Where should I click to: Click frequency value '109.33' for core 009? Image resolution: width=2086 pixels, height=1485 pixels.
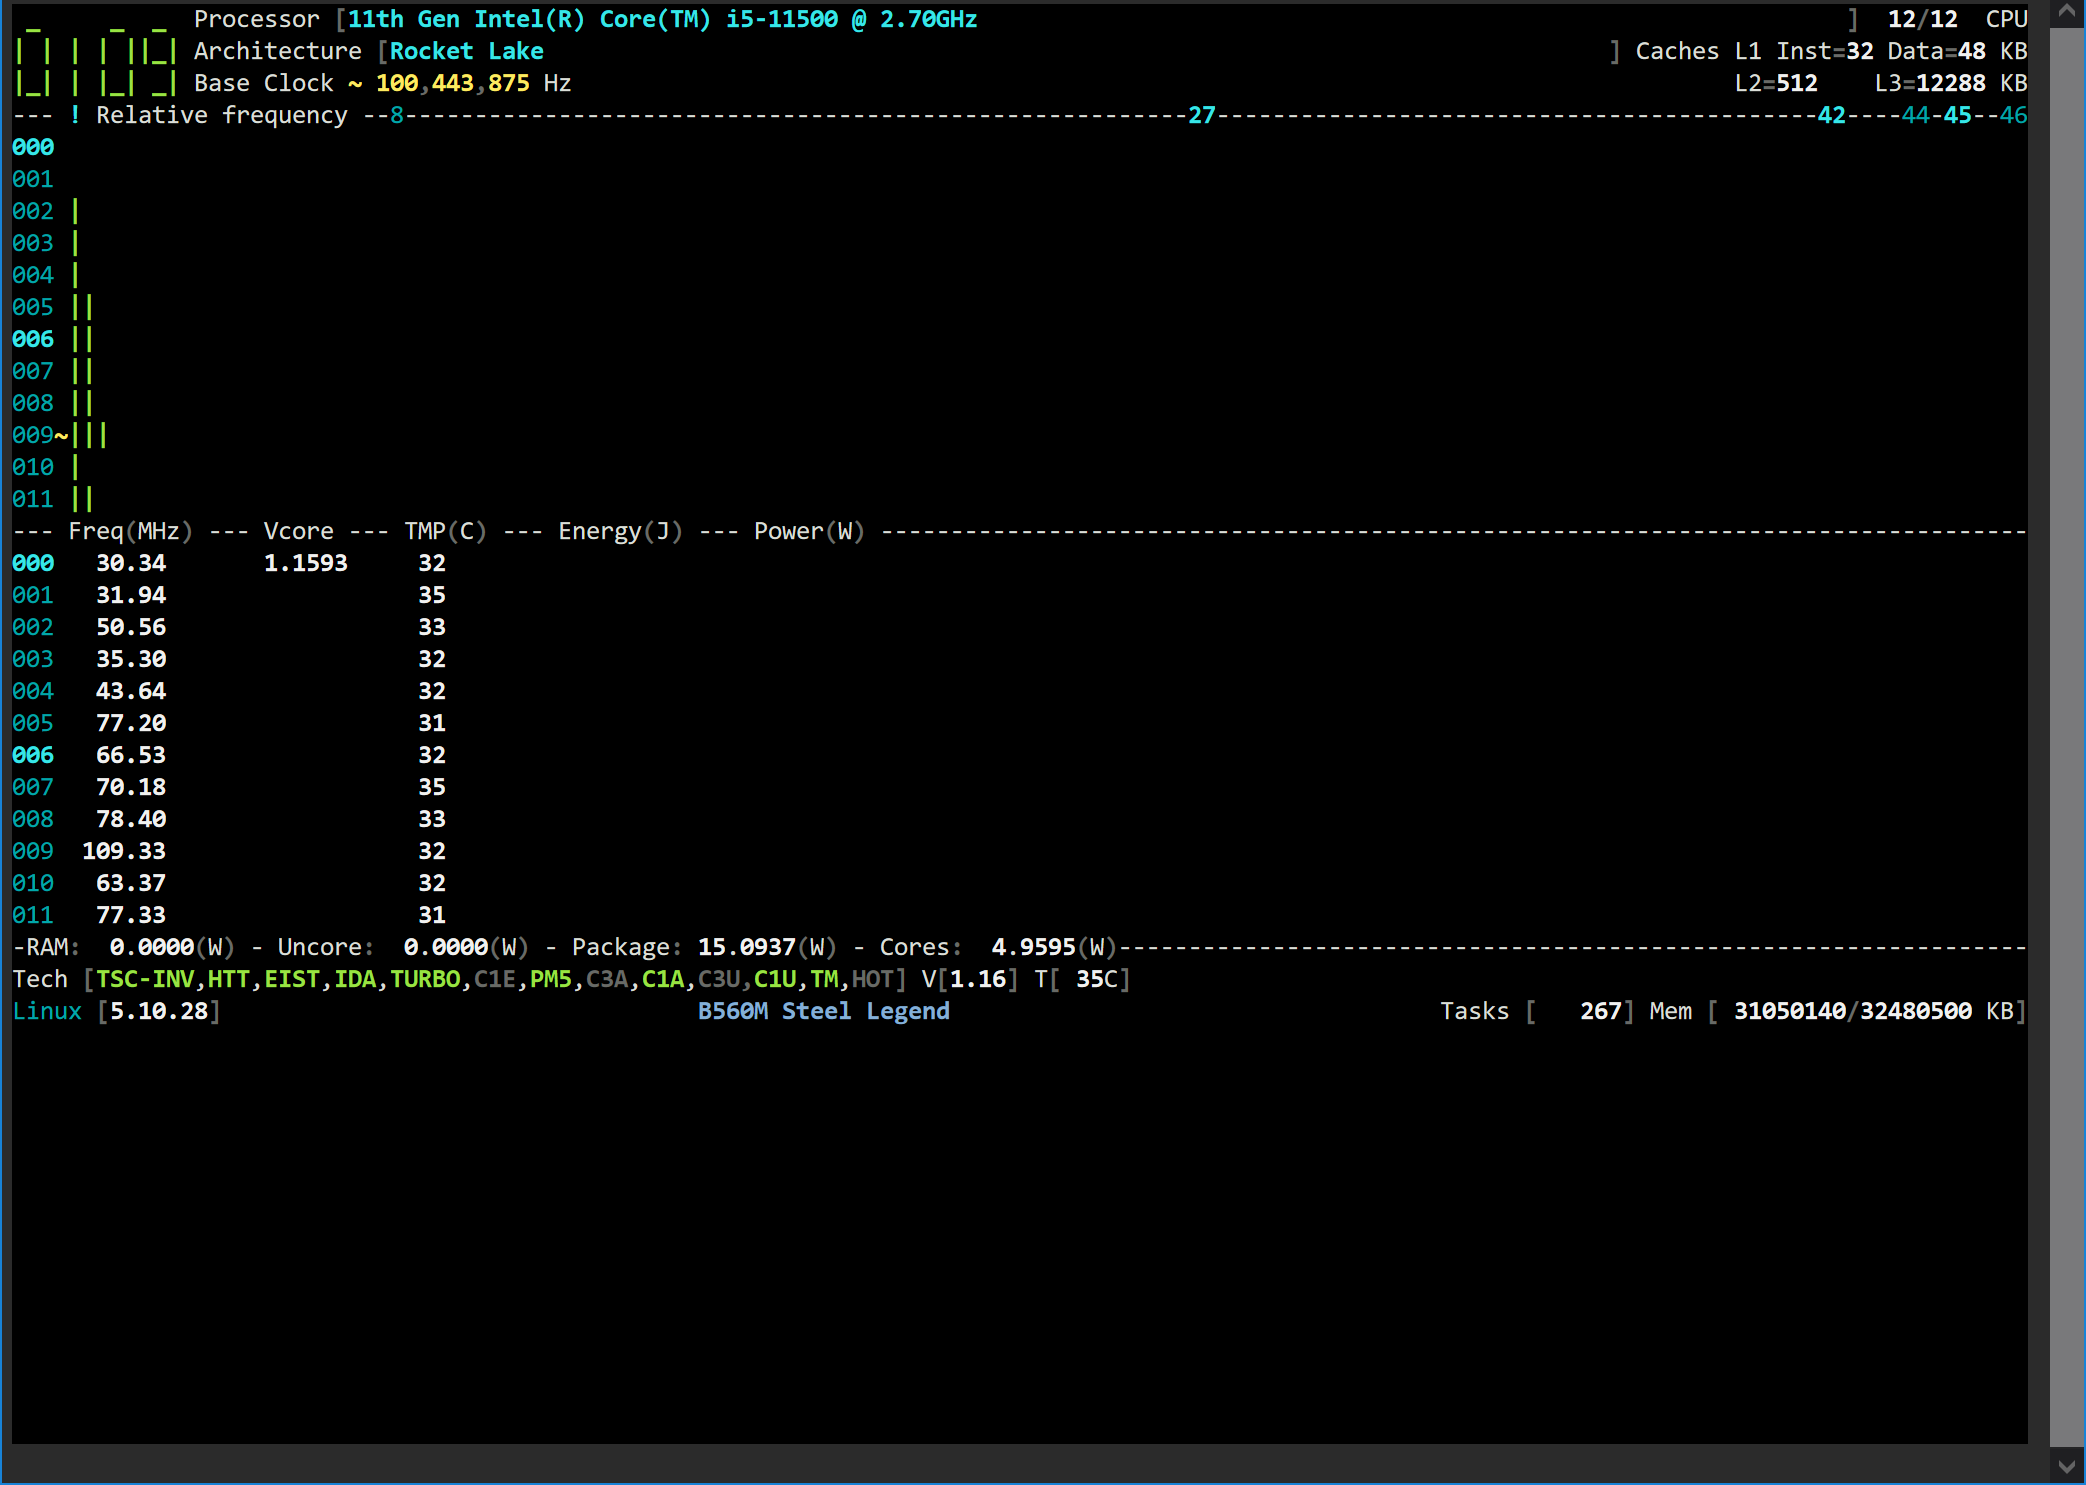click(x=124, y=851)
